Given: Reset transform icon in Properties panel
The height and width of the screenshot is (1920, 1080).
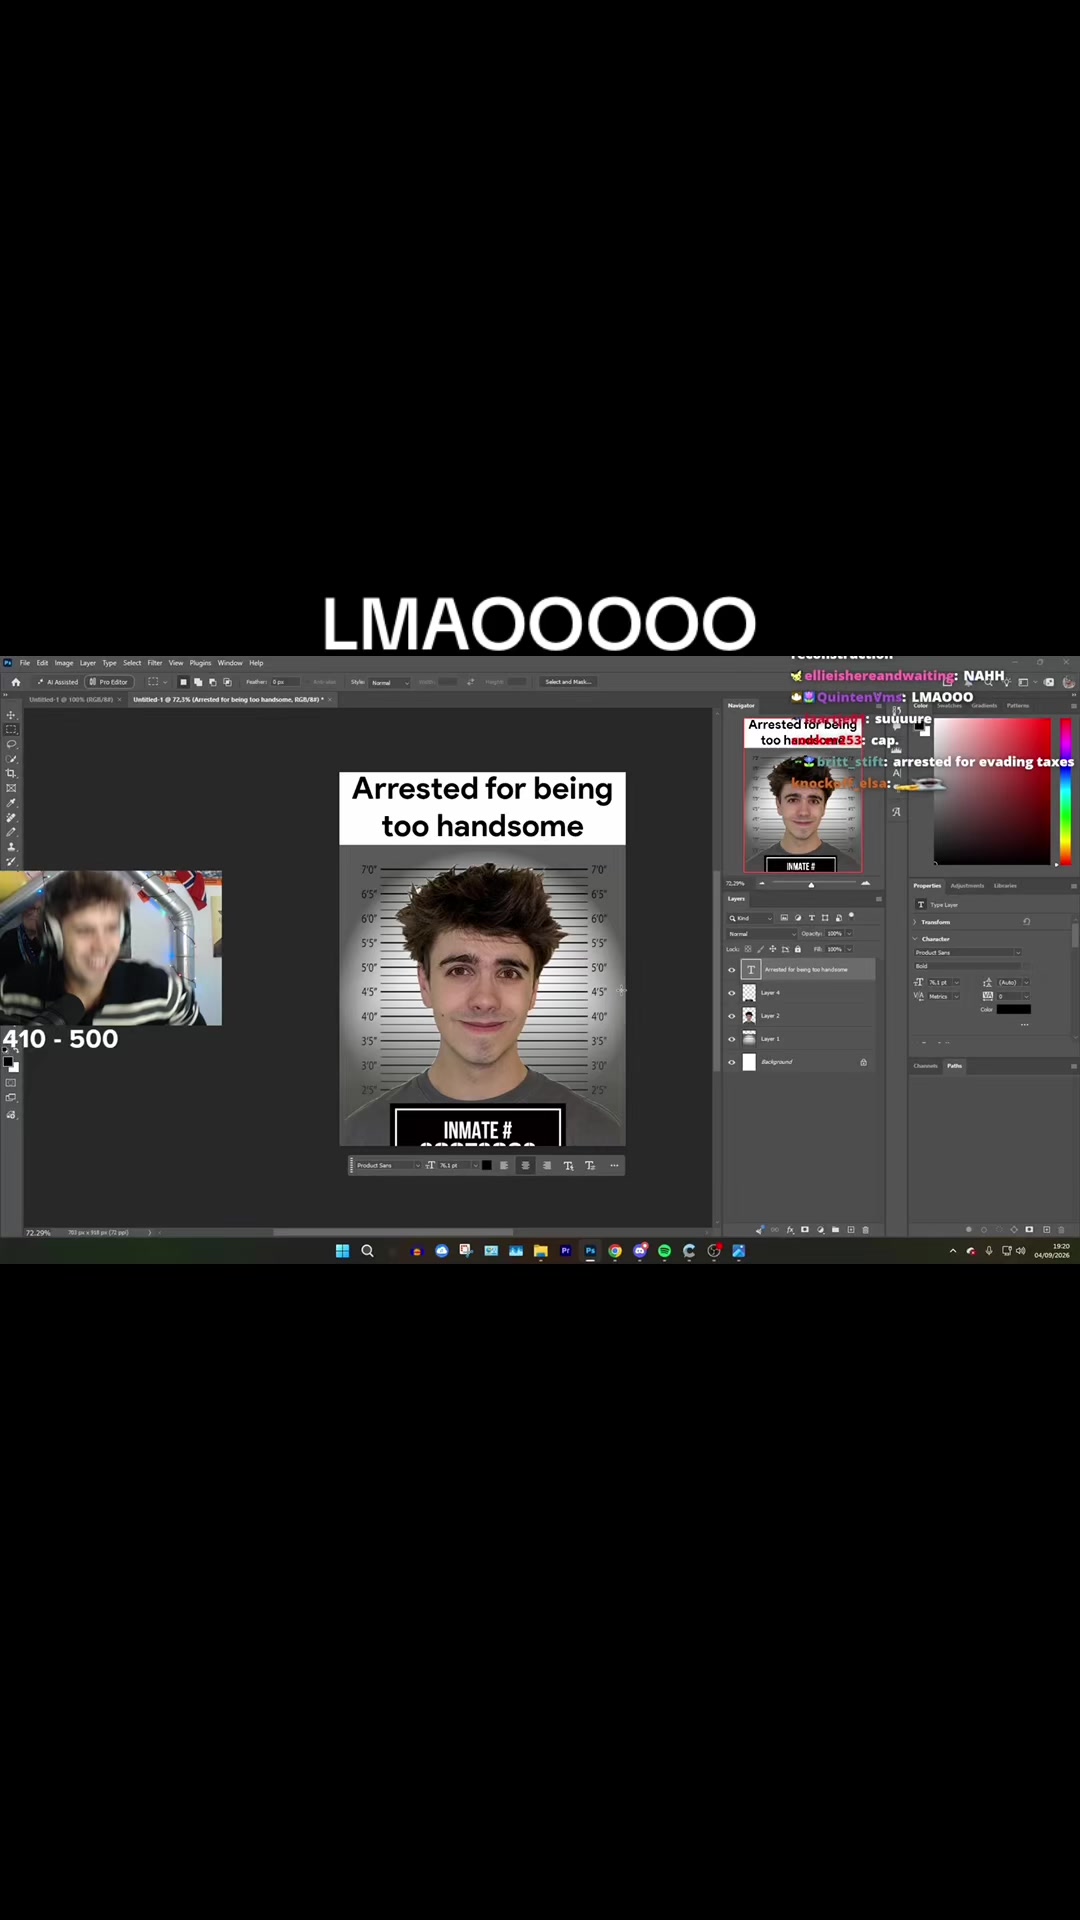Looking at the screenshot, I should [1026, 922].
